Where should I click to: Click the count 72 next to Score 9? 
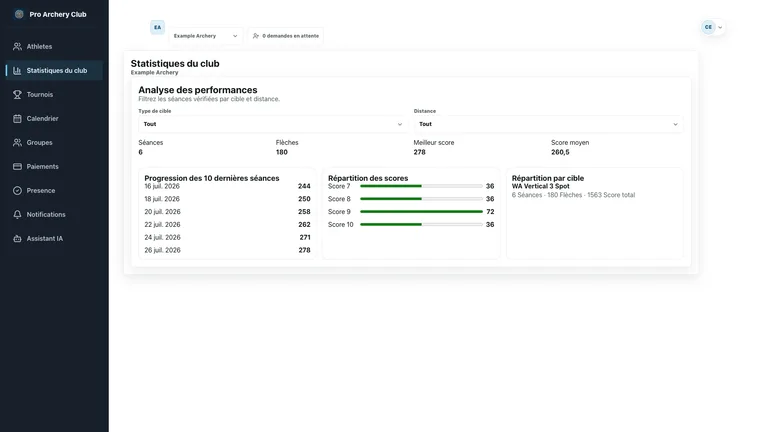pos(490,212)
